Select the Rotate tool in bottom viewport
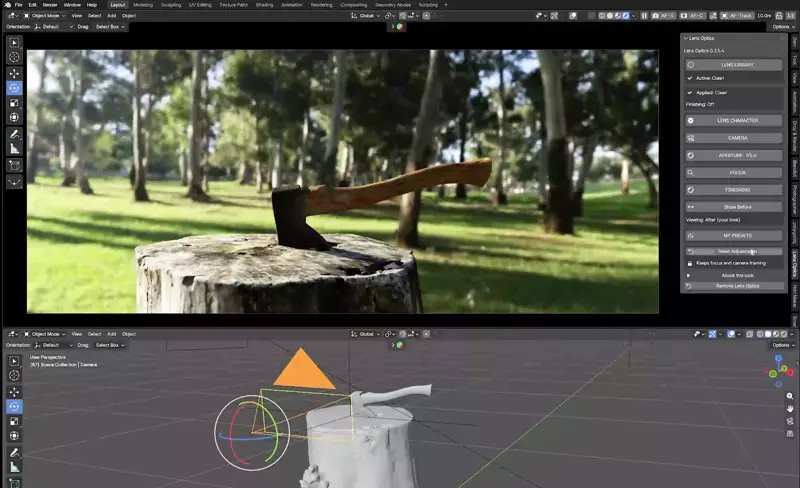 pyautogui.click(x=14, y=407)
